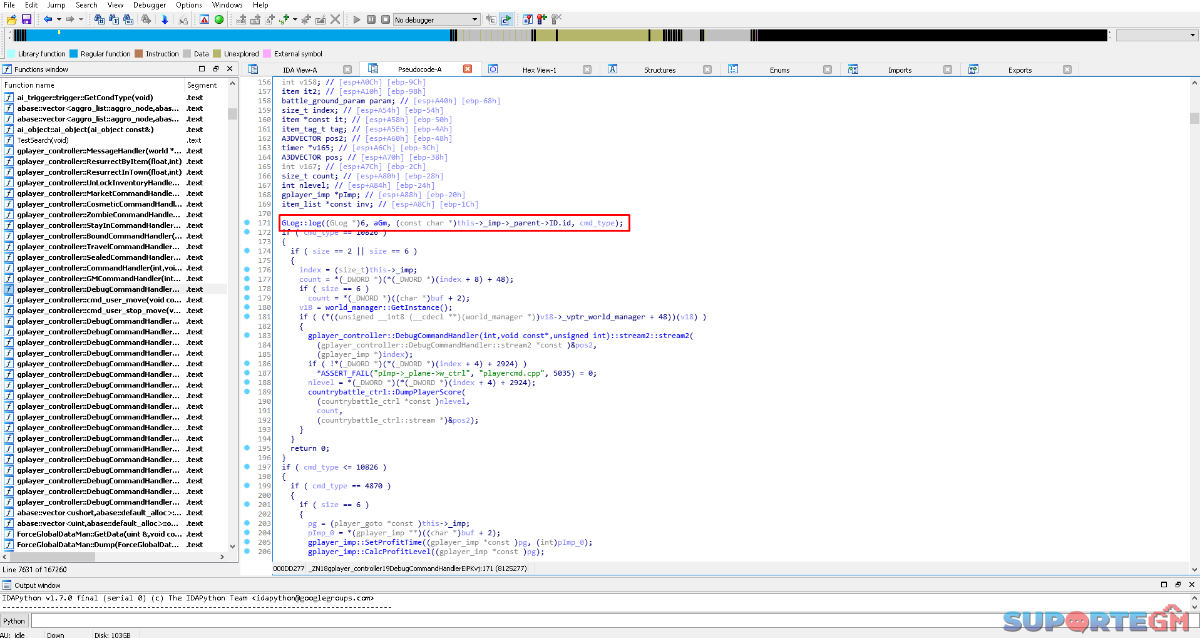Select gplayer_controller::ZombieCommandHandler function row

115,214
